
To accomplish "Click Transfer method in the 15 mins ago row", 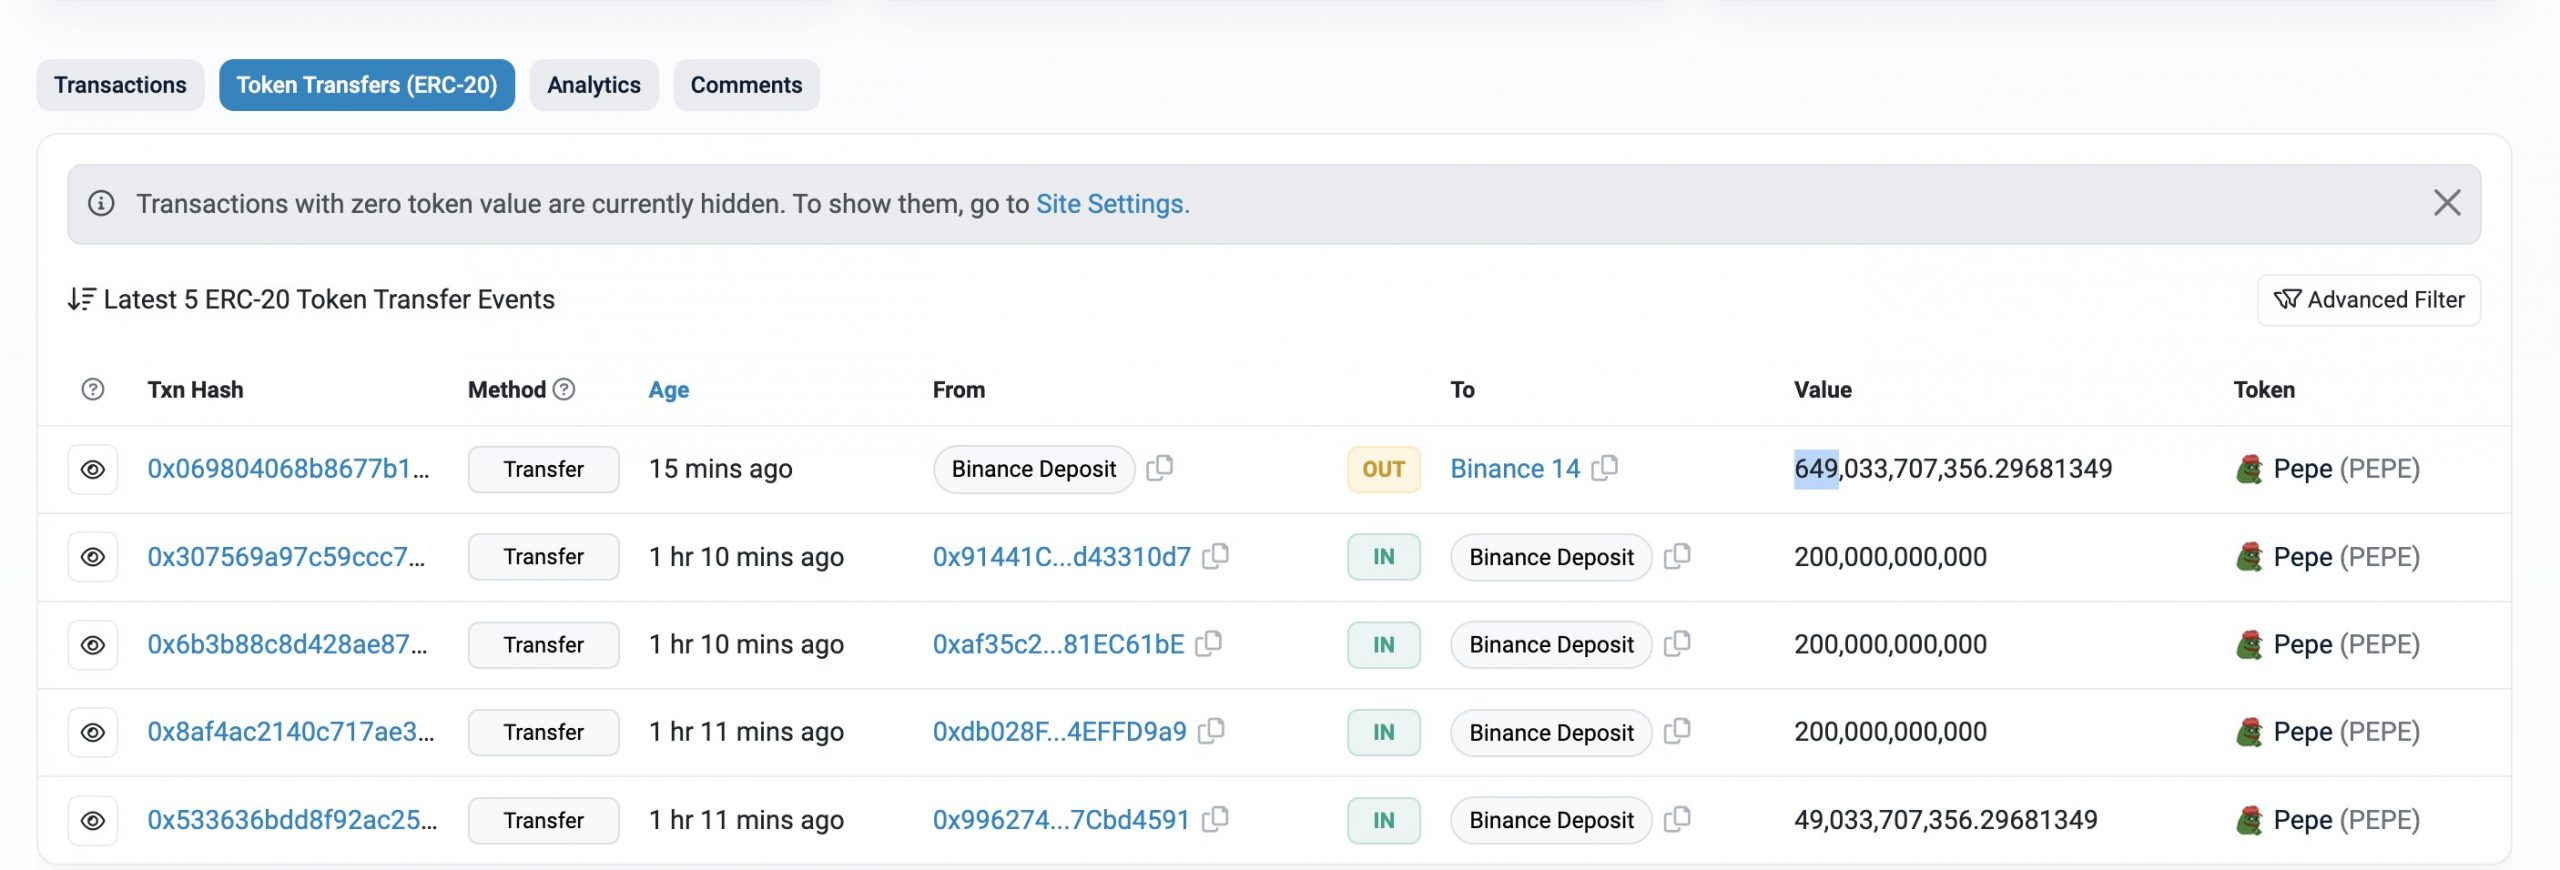I will tap(543, 469).
